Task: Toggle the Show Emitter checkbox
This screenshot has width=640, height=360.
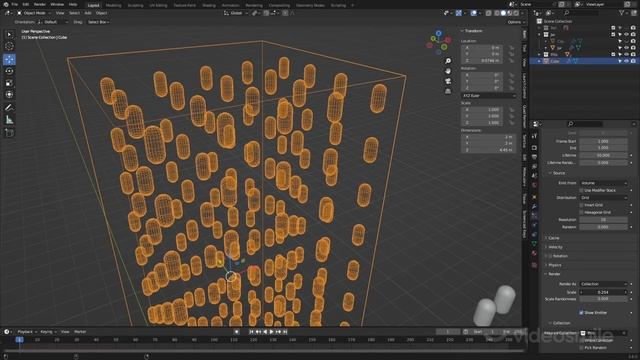Action: point(581,313)
